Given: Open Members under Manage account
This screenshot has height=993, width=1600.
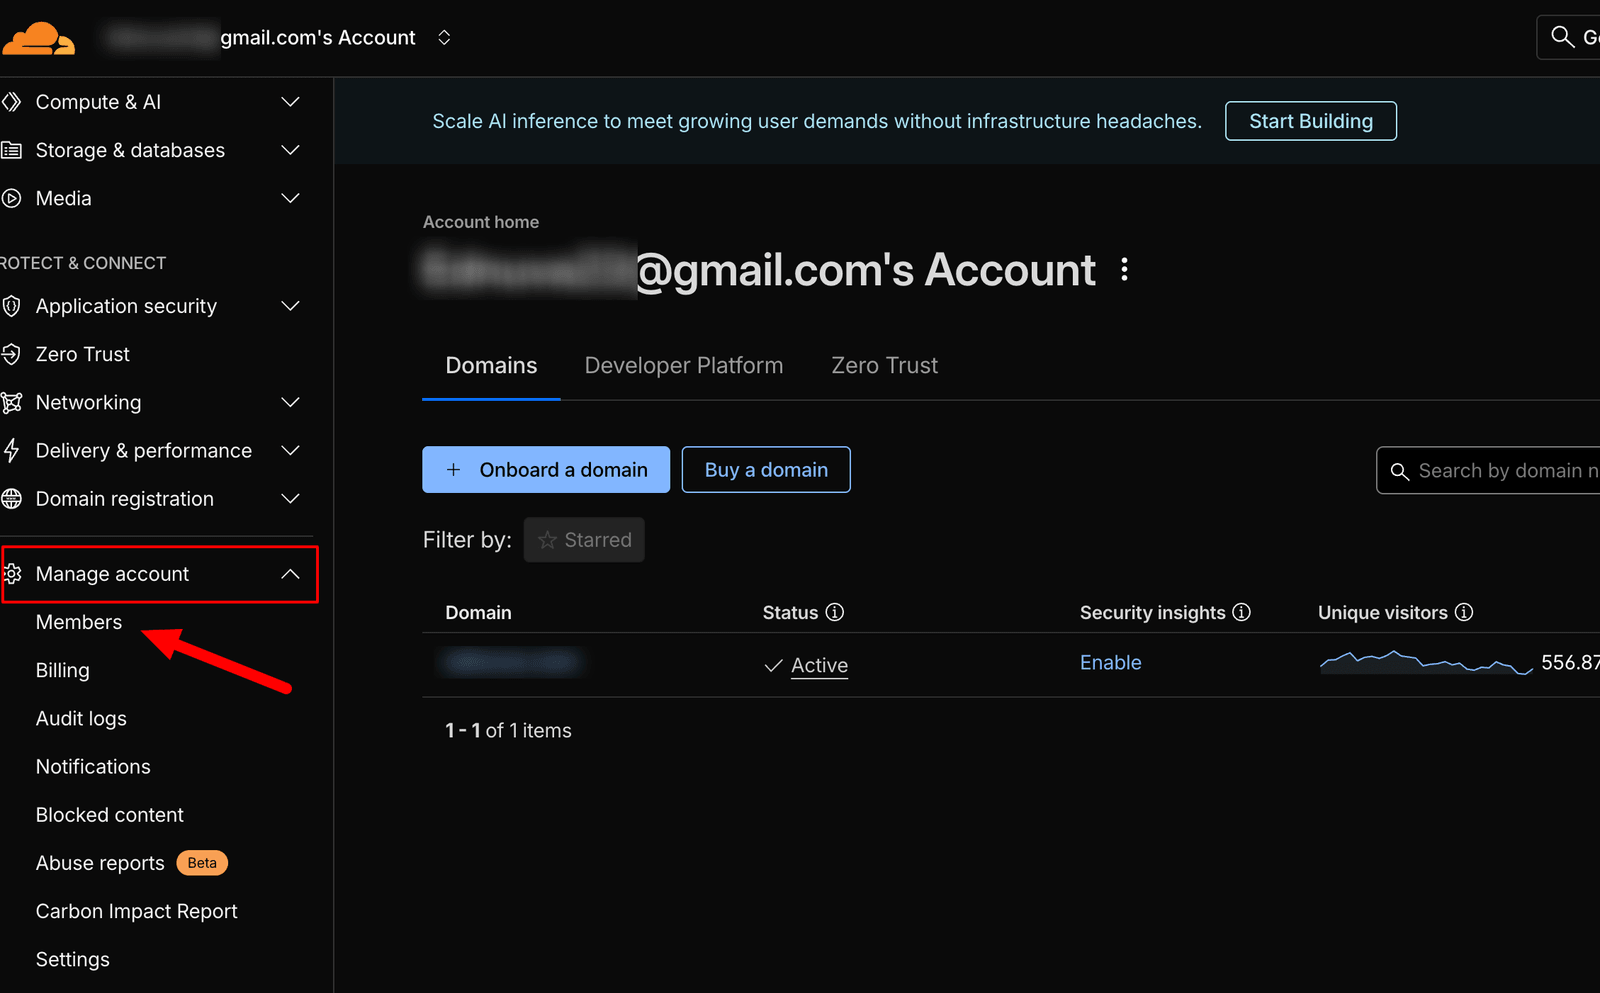Looking at the screenshot, I should click(79, 622).
